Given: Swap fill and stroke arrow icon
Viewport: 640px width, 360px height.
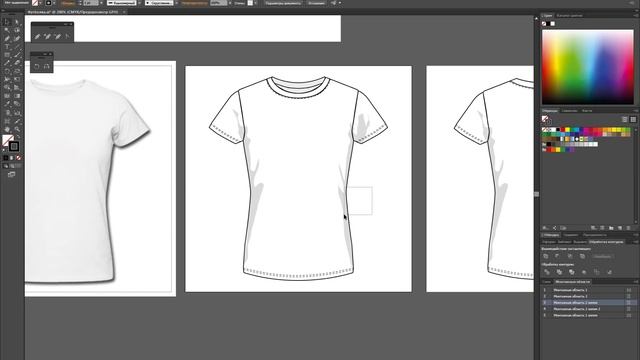Looking at the screenshot, I should pos(18,137).
